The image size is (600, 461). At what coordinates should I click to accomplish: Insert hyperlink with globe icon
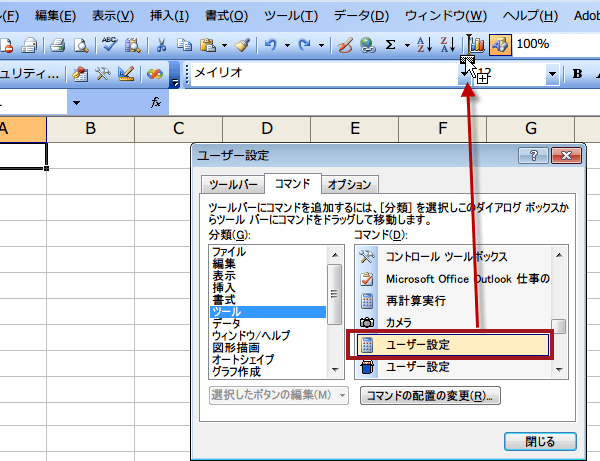point(368,45)
